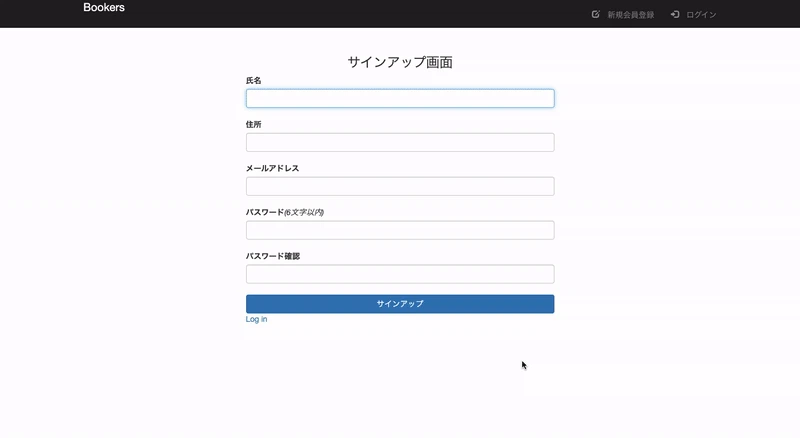Click the サインアップ画面 heading text
The width and height of the screenshot is (800, 438).
400,62
